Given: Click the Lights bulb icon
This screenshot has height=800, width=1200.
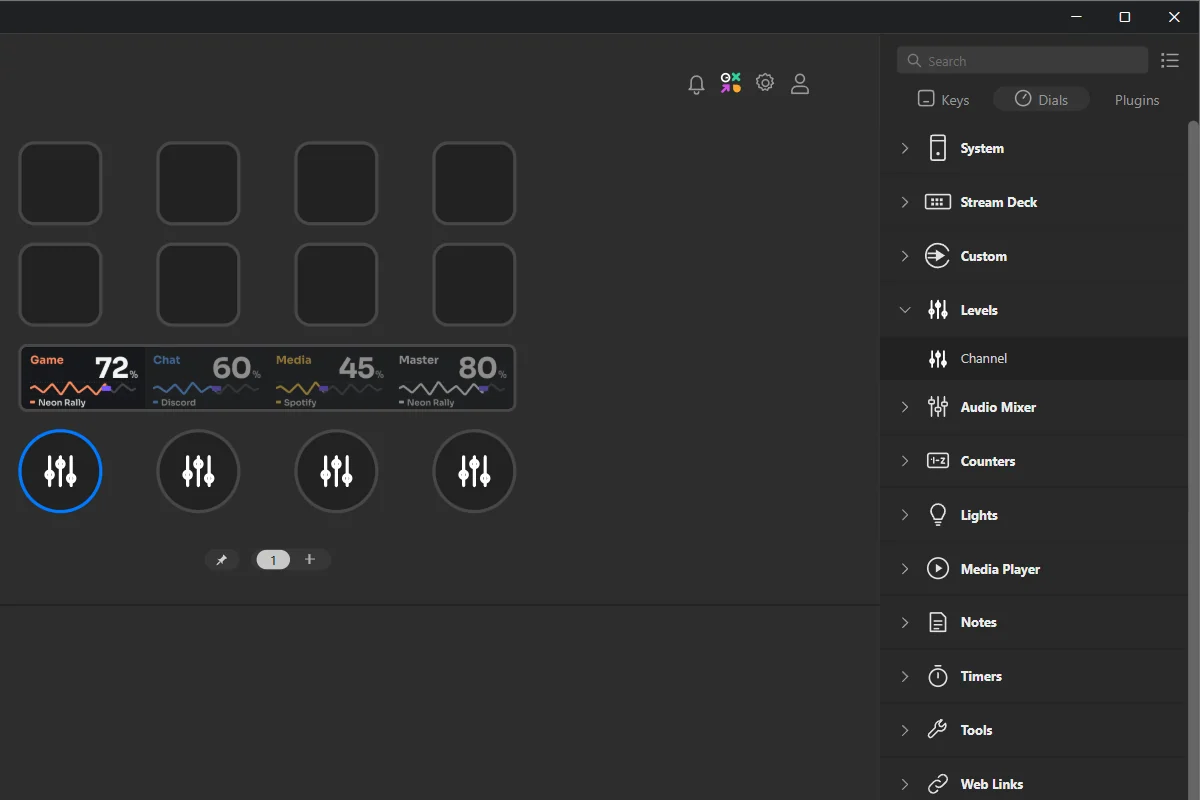Looking at the screenshot, I should (x=937, y=515).
